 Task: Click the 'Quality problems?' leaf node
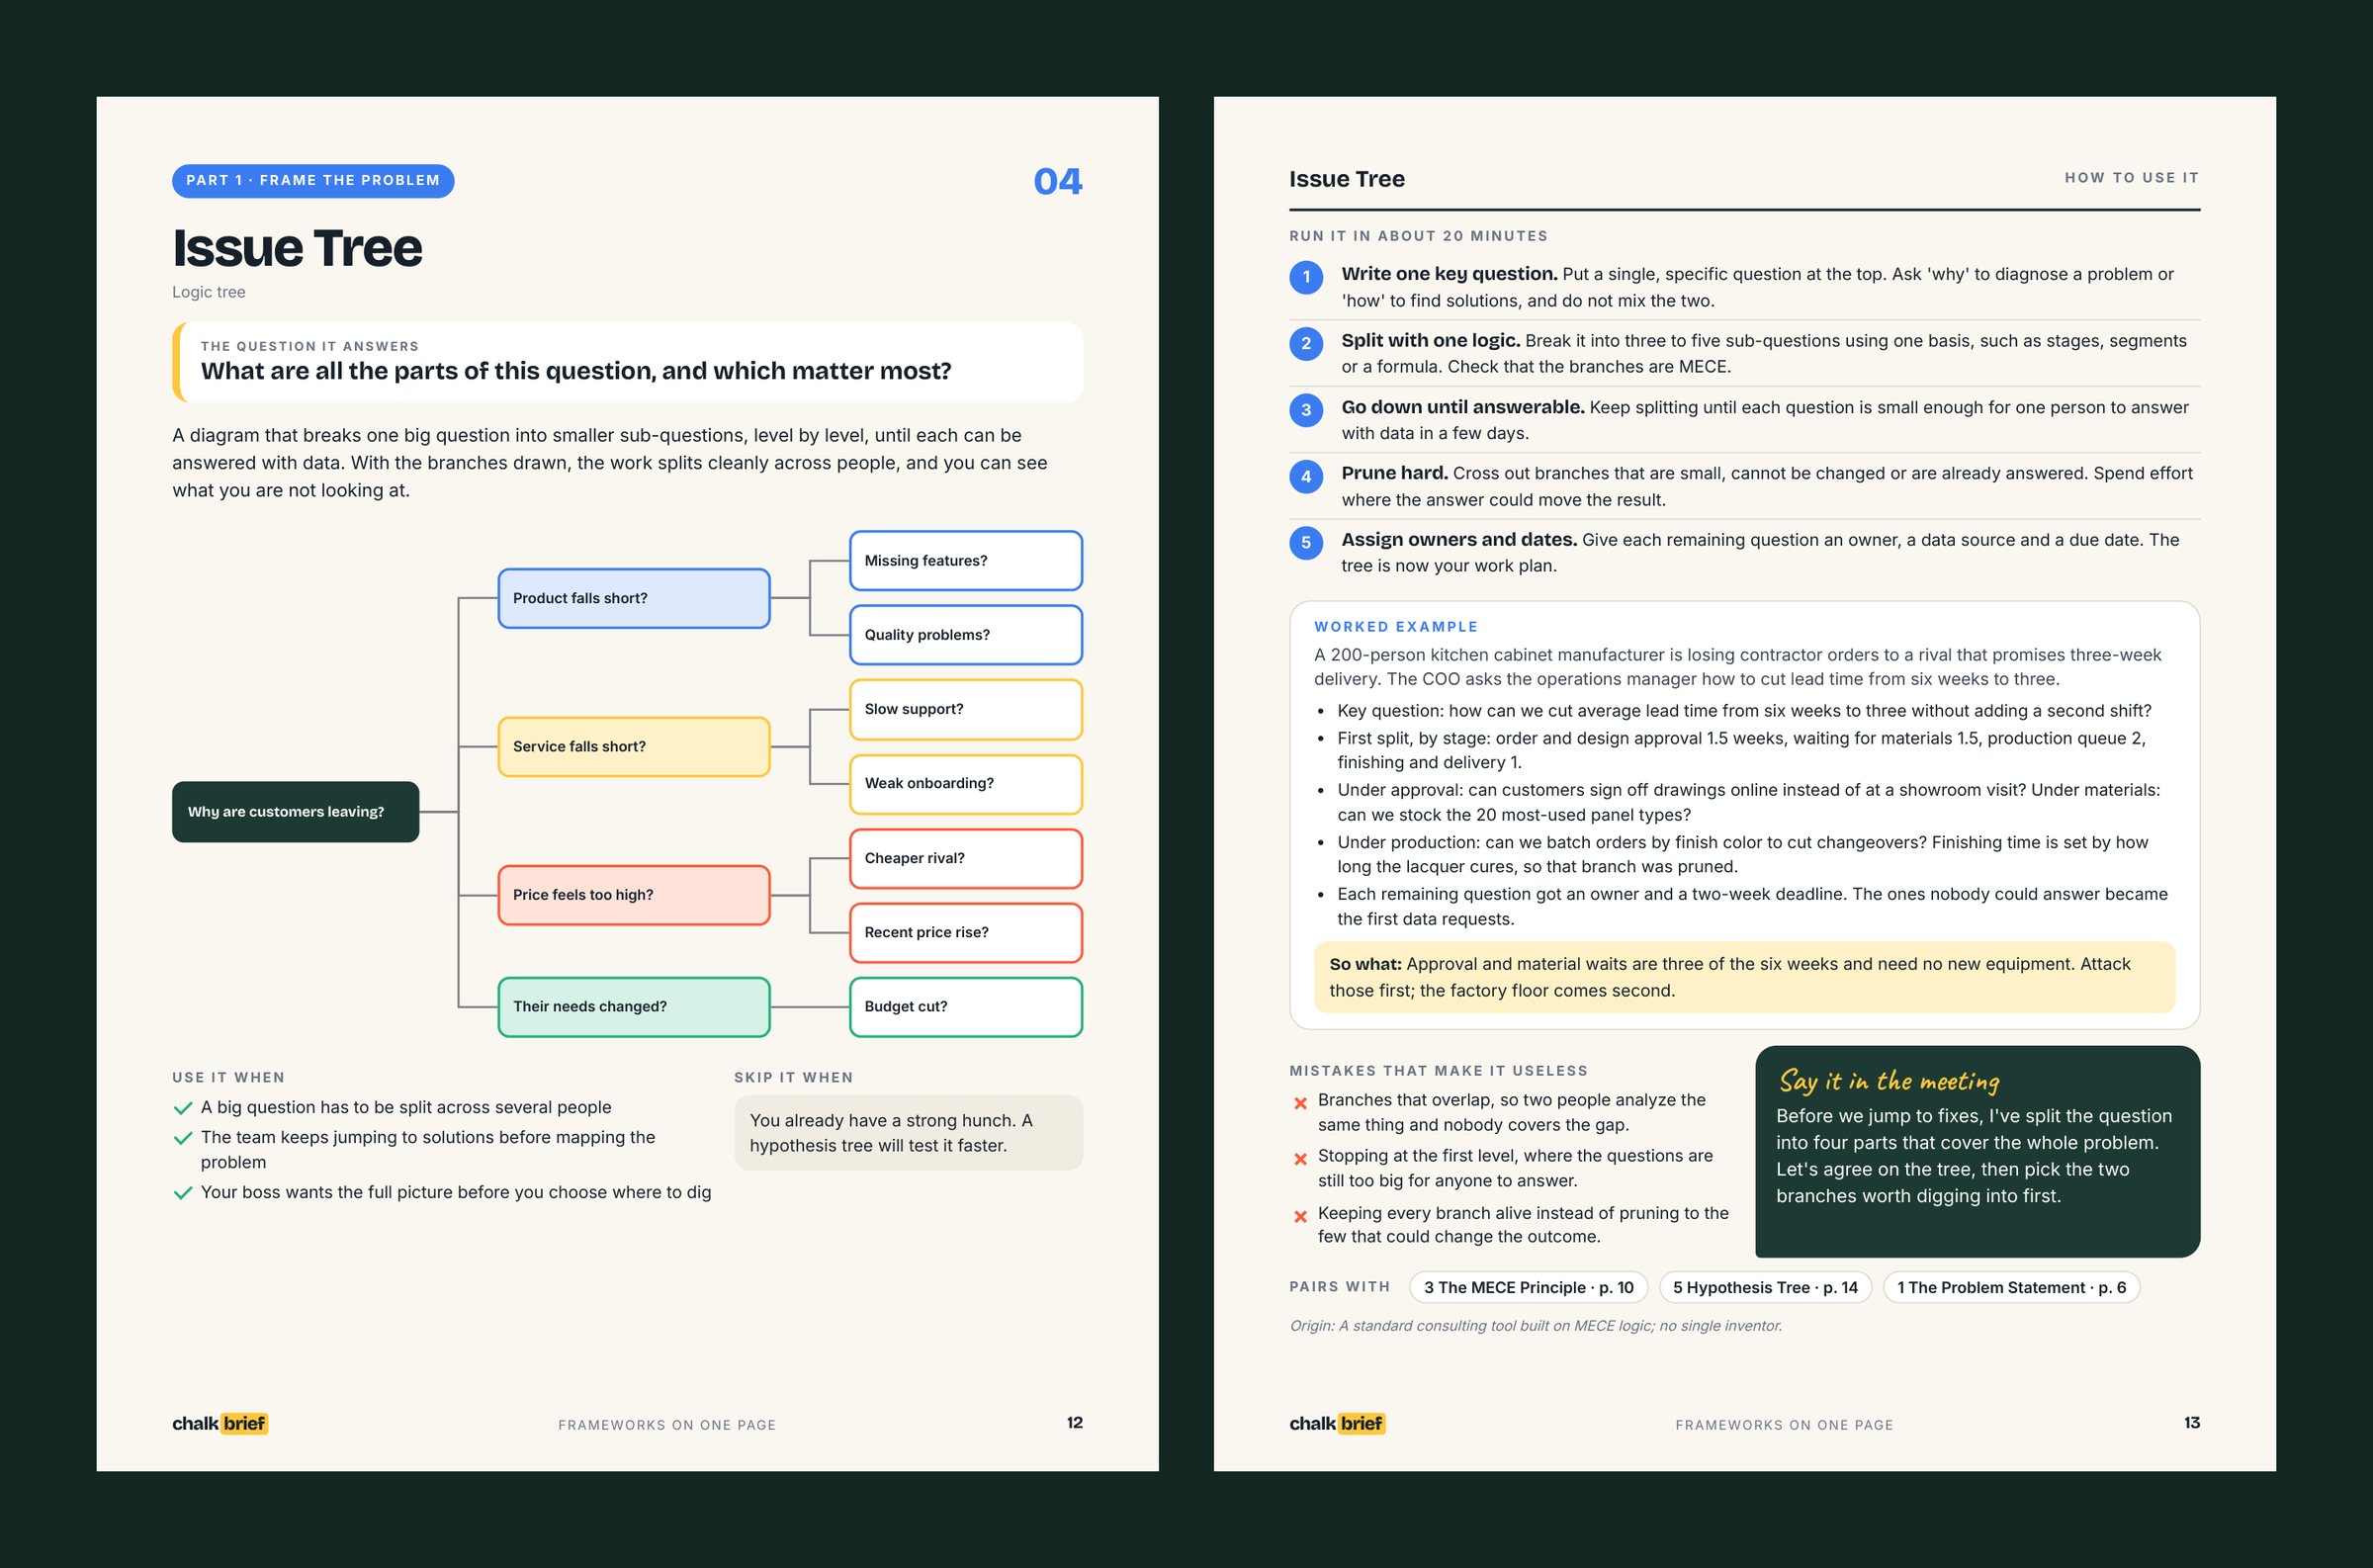966,635
